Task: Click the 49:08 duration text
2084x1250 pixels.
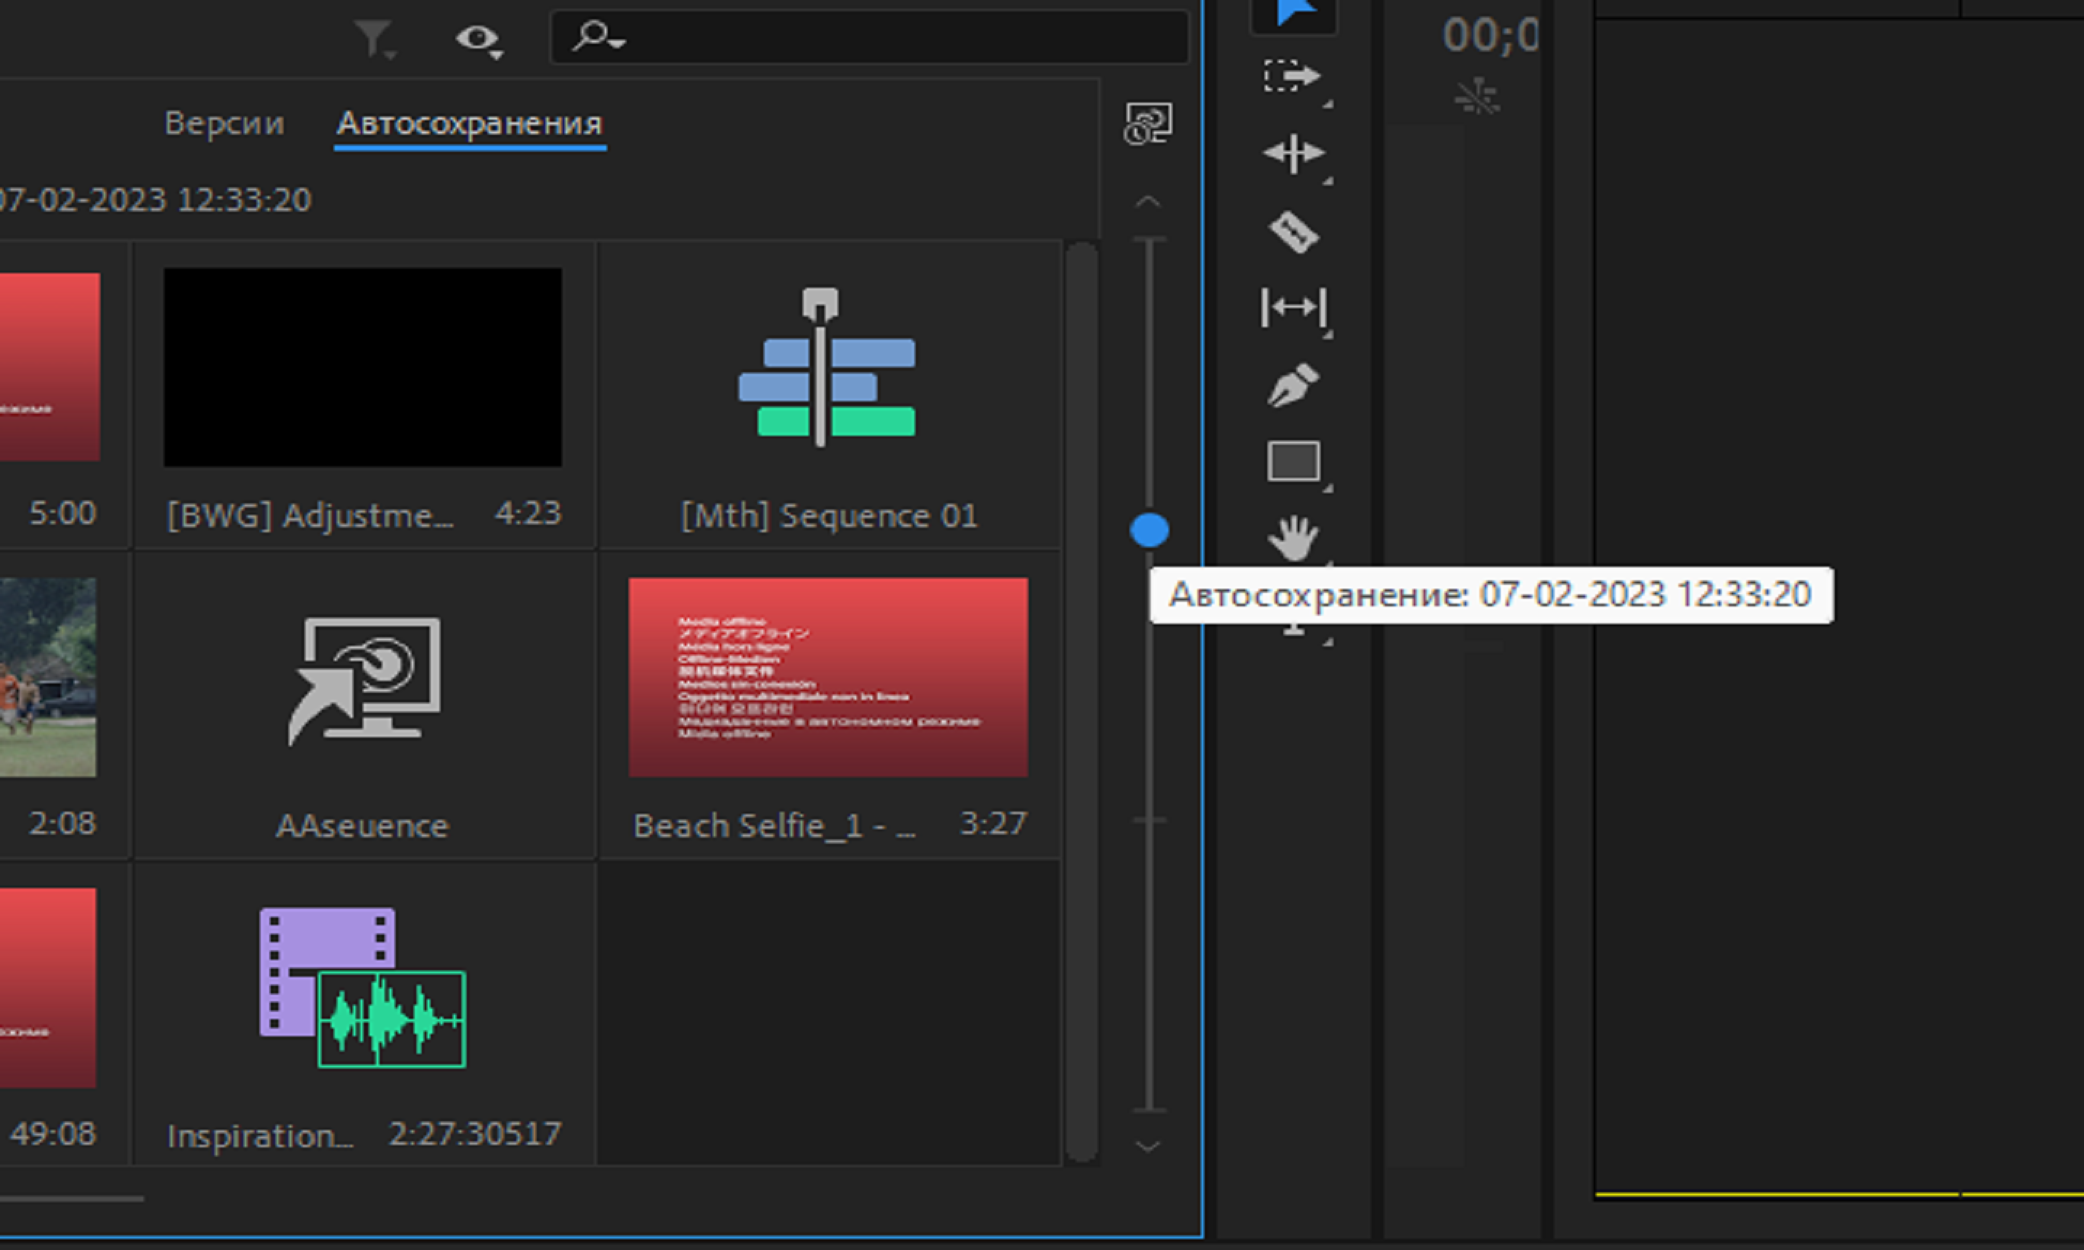Action: tap(53, 1134)
